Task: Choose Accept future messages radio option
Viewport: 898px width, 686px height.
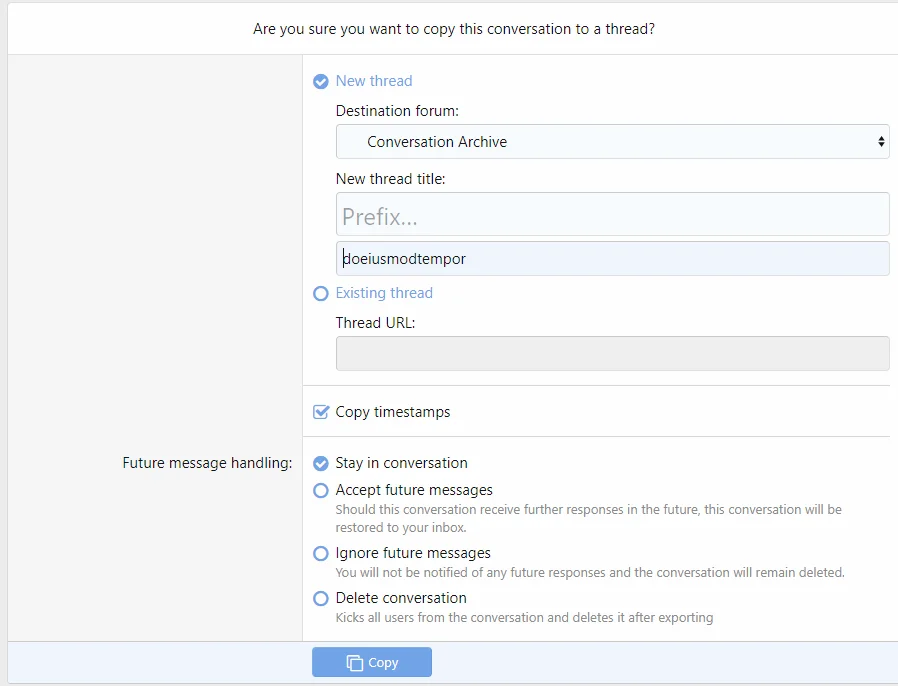Action: pos(321,490)
